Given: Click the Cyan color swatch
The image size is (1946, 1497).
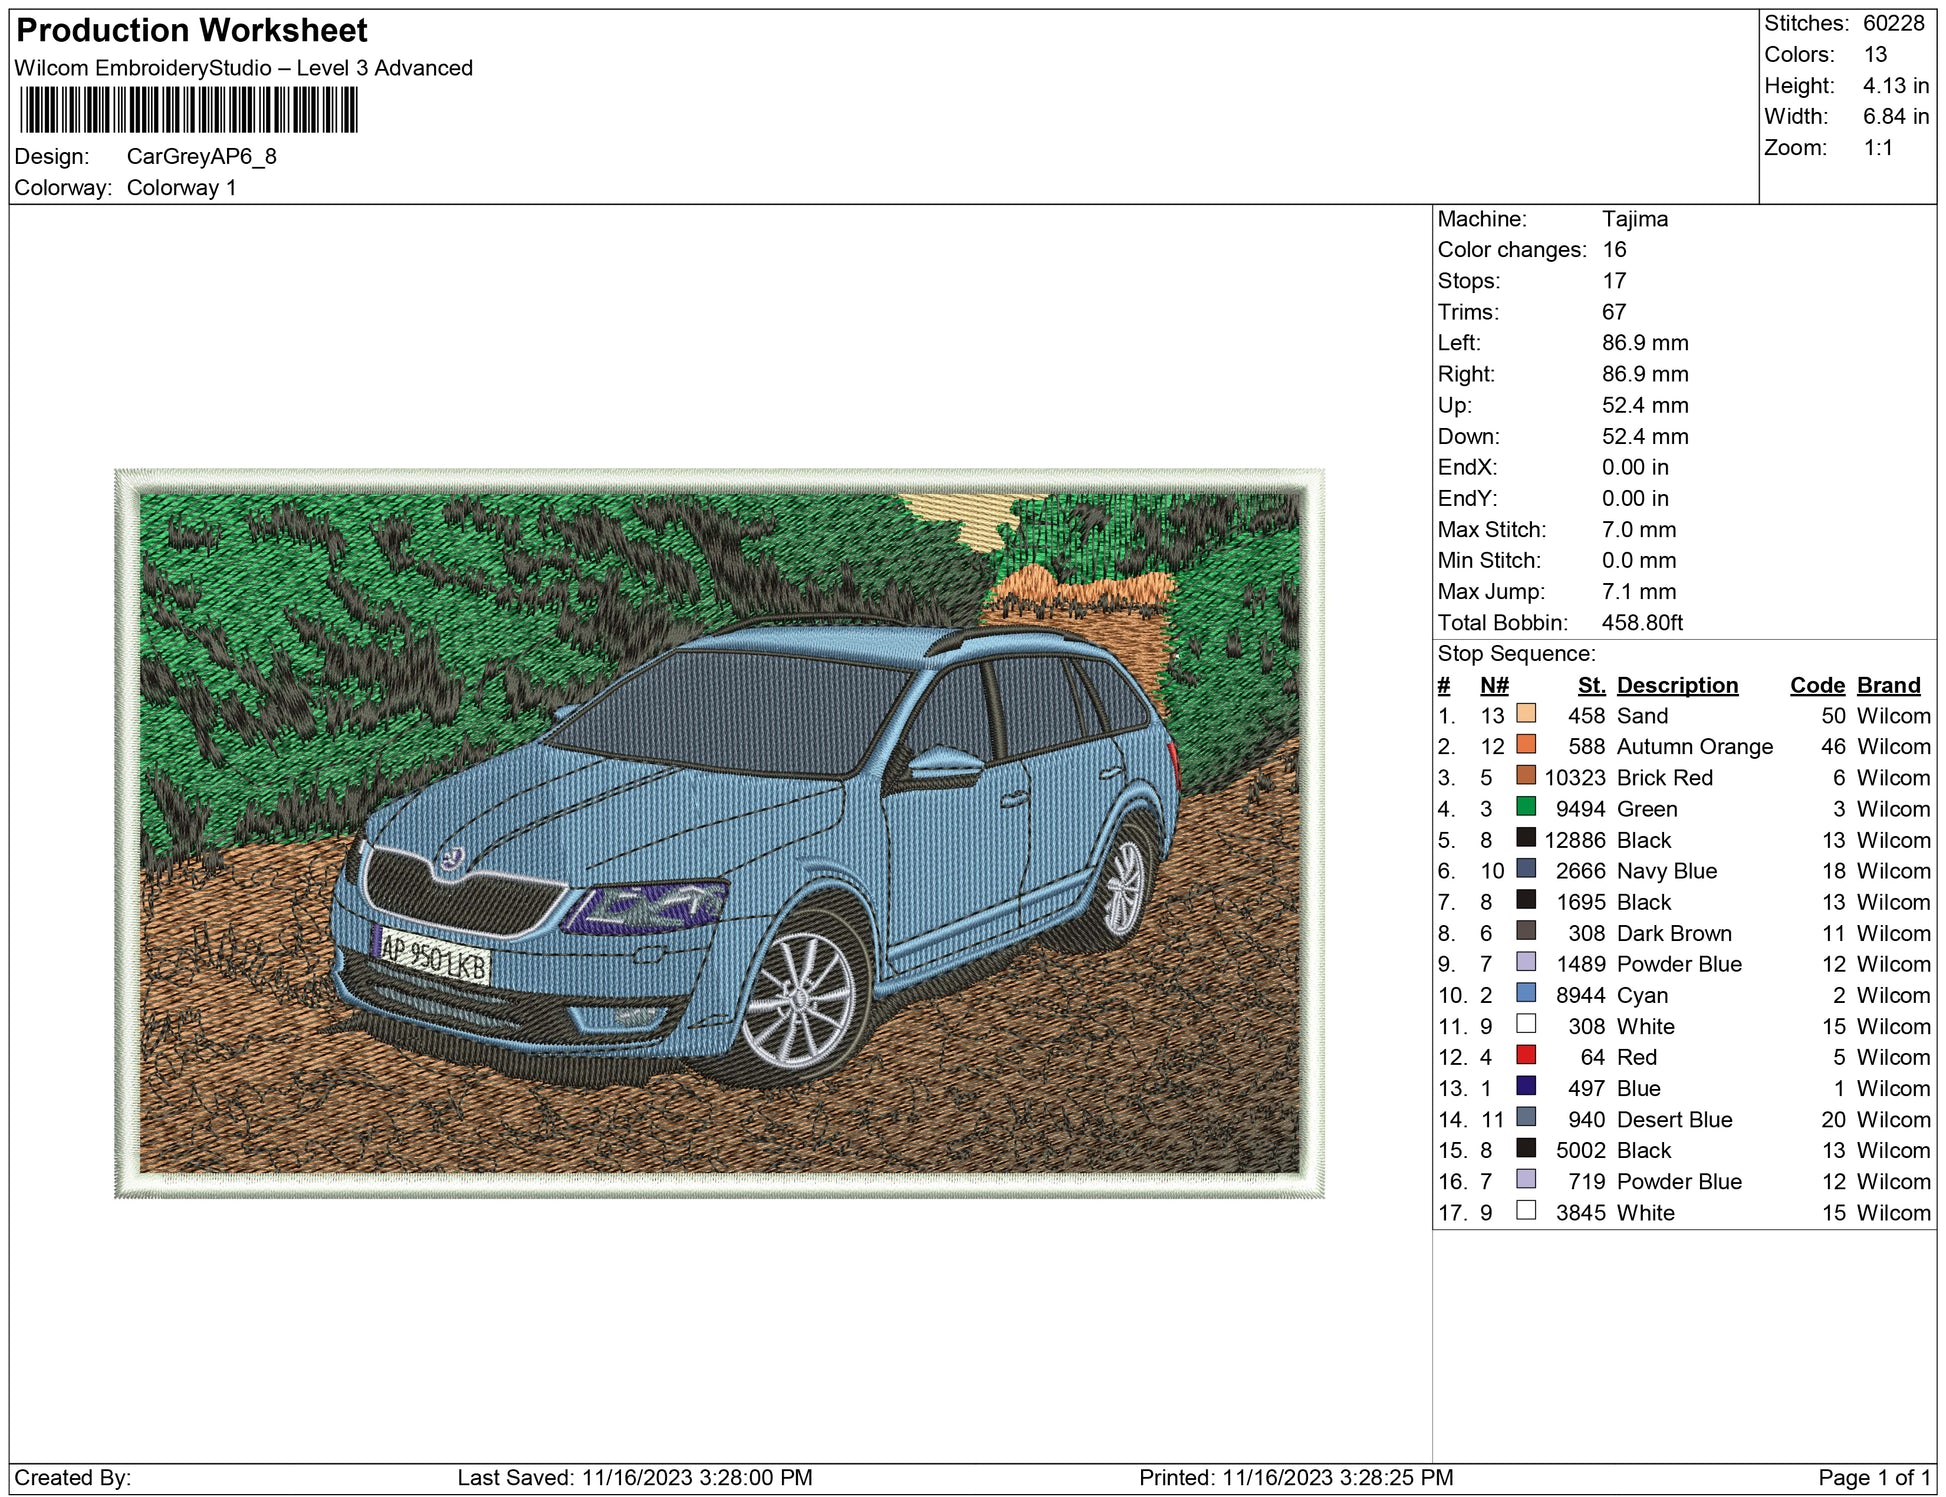Looking at the screenshot, I should [x=1526, y=992].
